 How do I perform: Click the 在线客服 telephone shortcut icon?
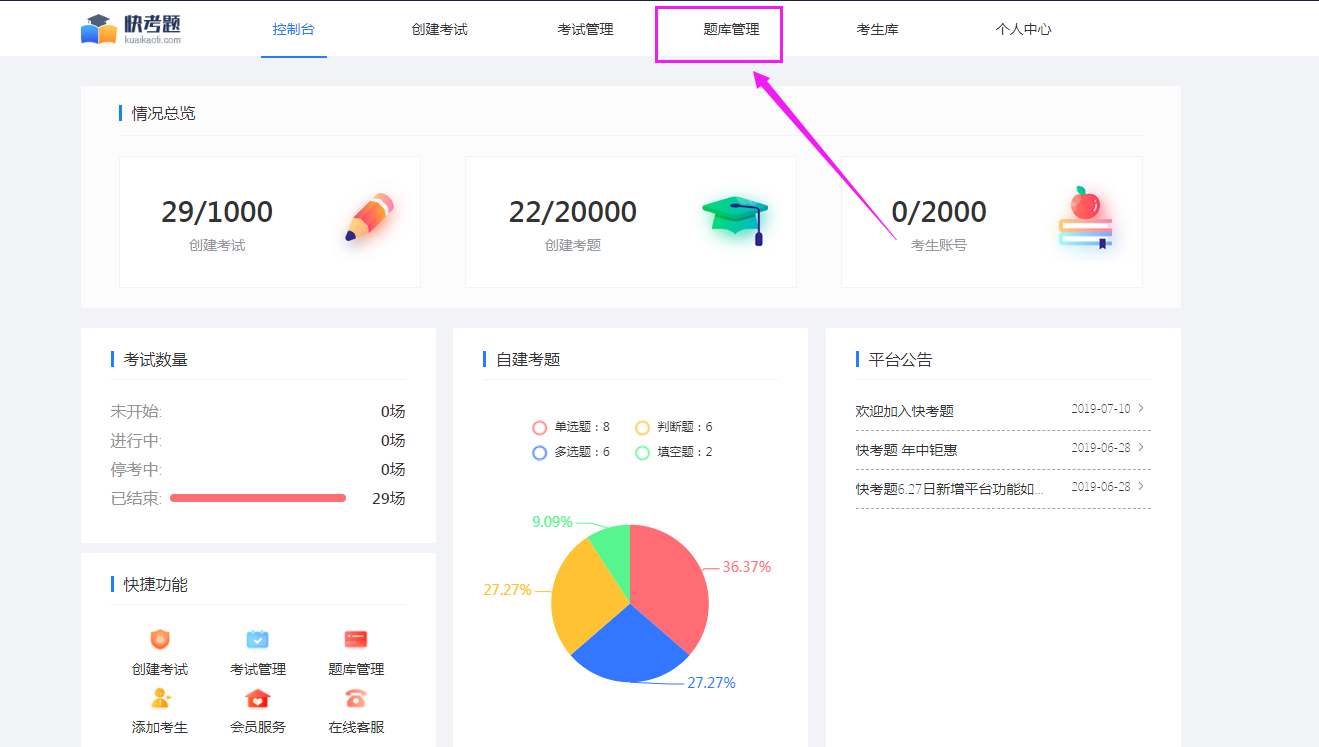point(356,698)
